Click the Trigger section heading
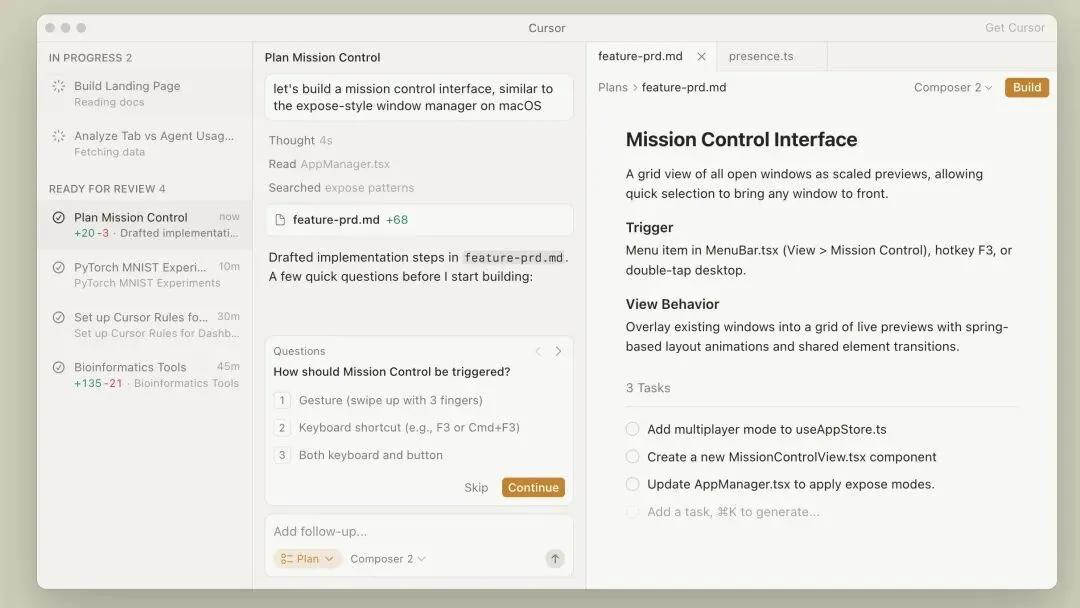The height and width of the screenshot is (608, 1080). coord(649,227)
